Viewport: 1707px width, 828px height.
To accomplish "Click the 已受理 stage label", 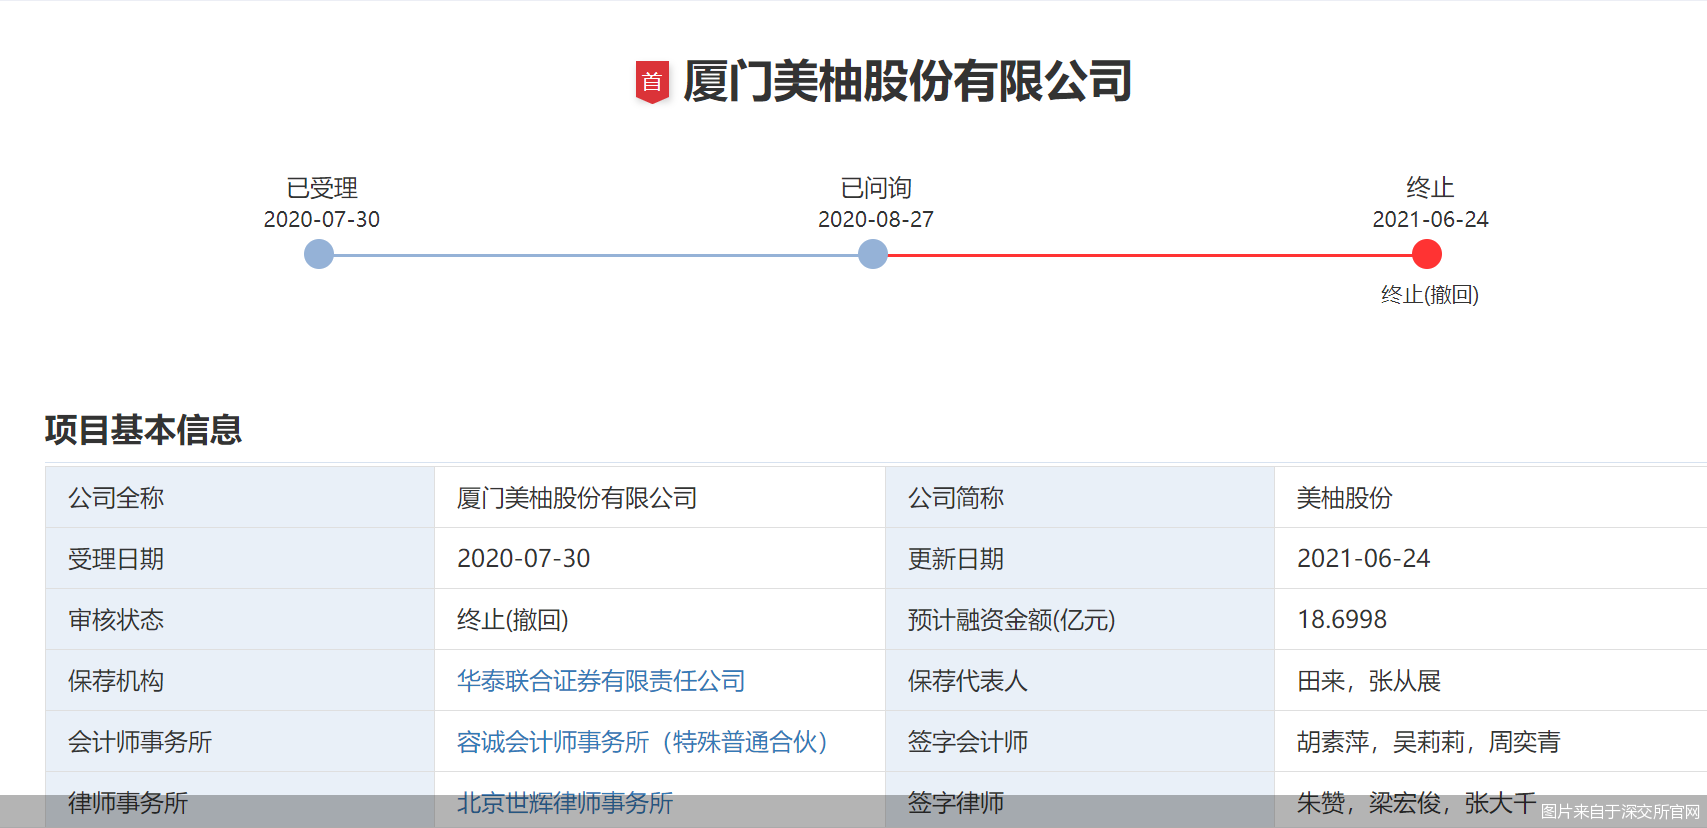I will tap(322, 188).
